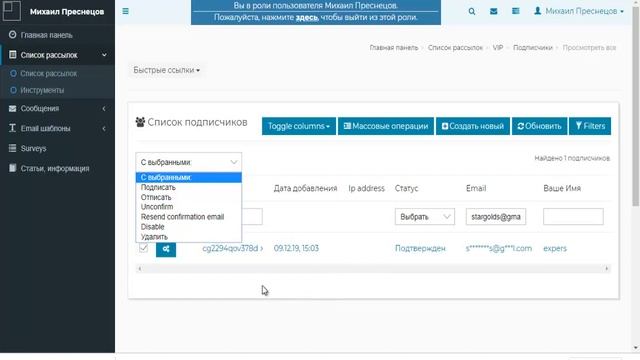This screenshot has width=640, height=360.
Task: Click the здесь link in the role banner
Action: pos(307,18)
